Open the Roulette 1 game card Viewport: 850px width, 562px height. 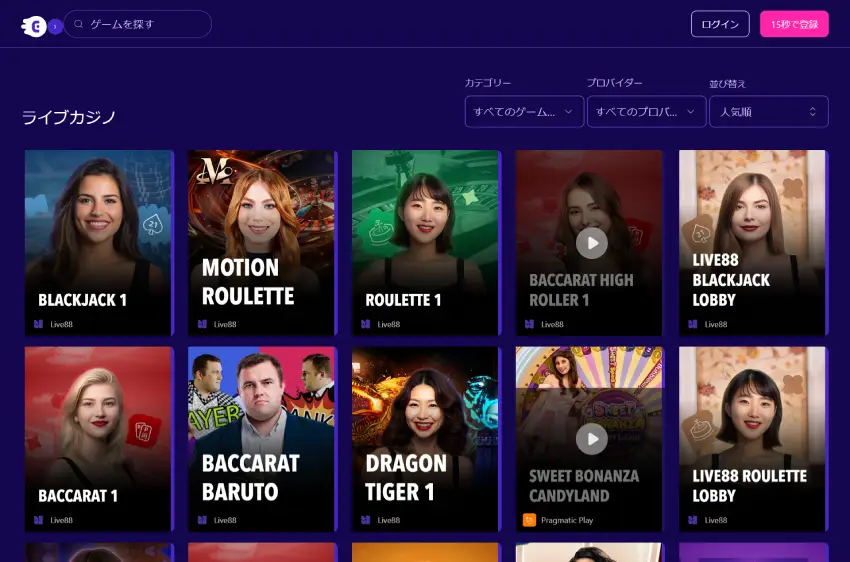click(x=425, y=243)
